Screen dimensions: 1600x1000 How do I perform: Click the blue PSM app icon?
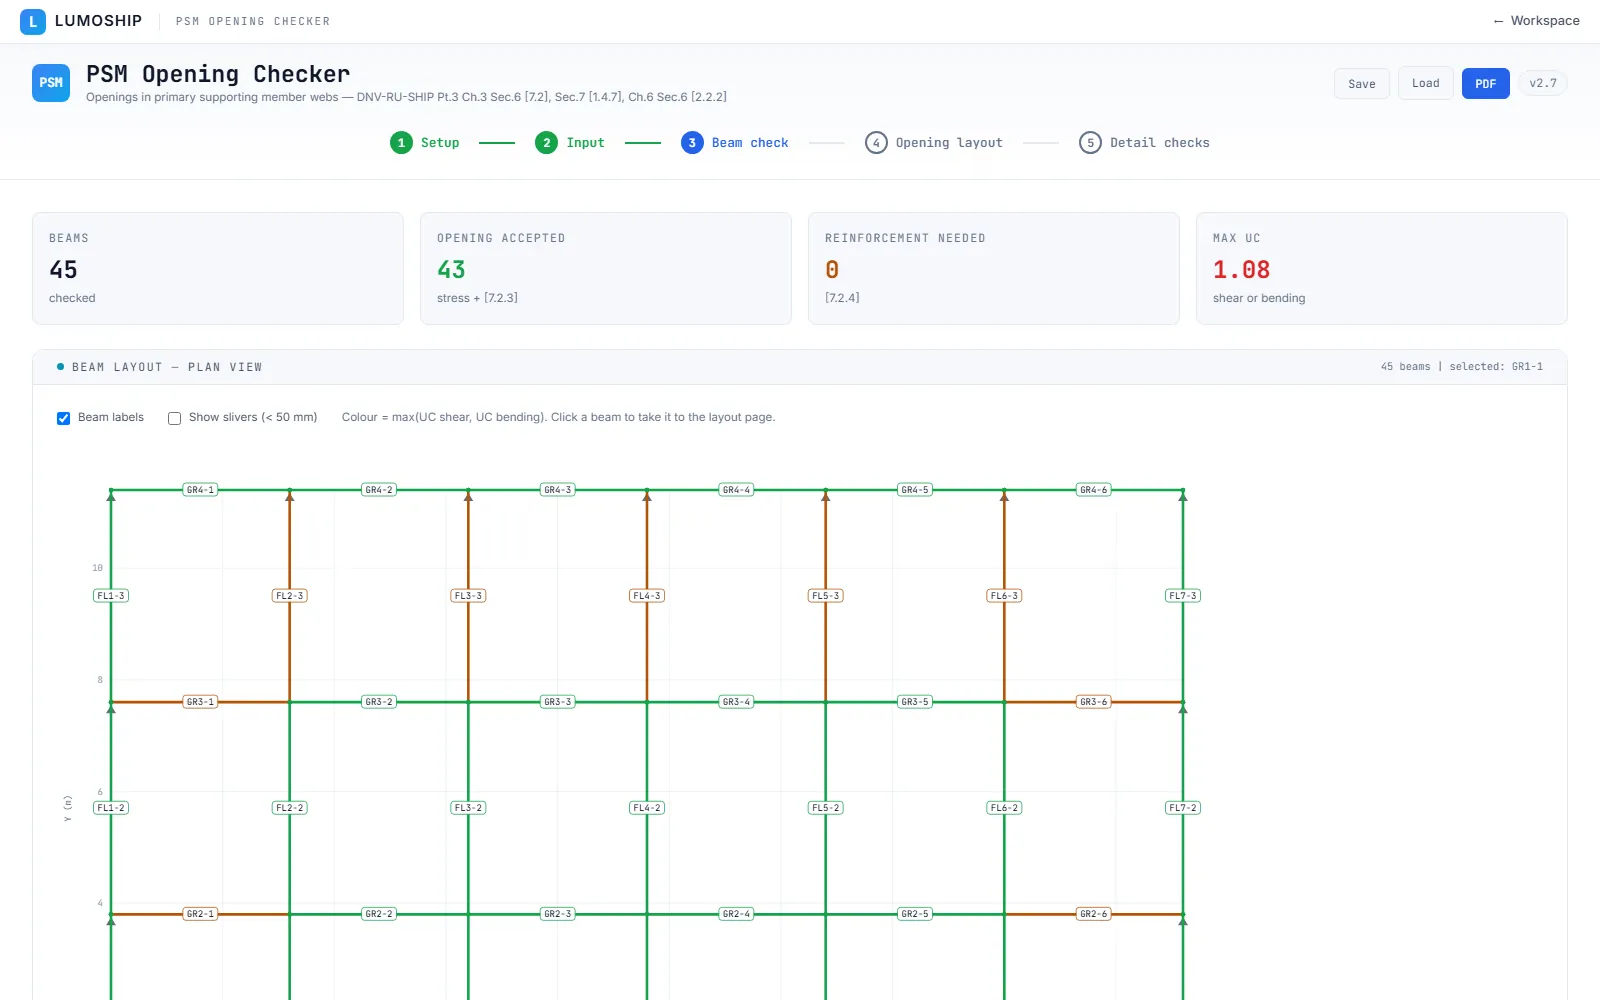tap(51, 83)
